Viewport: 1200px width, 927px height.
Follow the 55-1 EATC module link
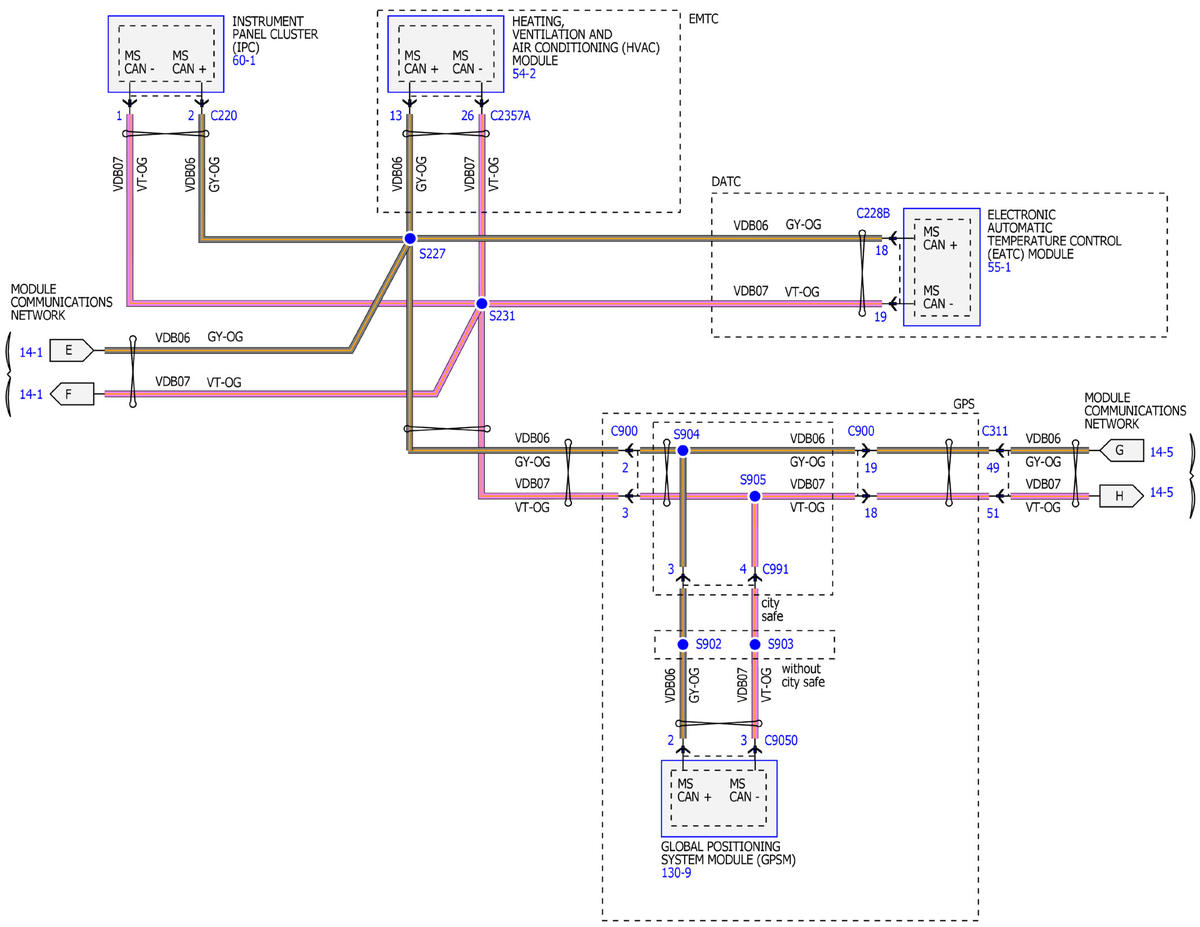coord(1000,269)
